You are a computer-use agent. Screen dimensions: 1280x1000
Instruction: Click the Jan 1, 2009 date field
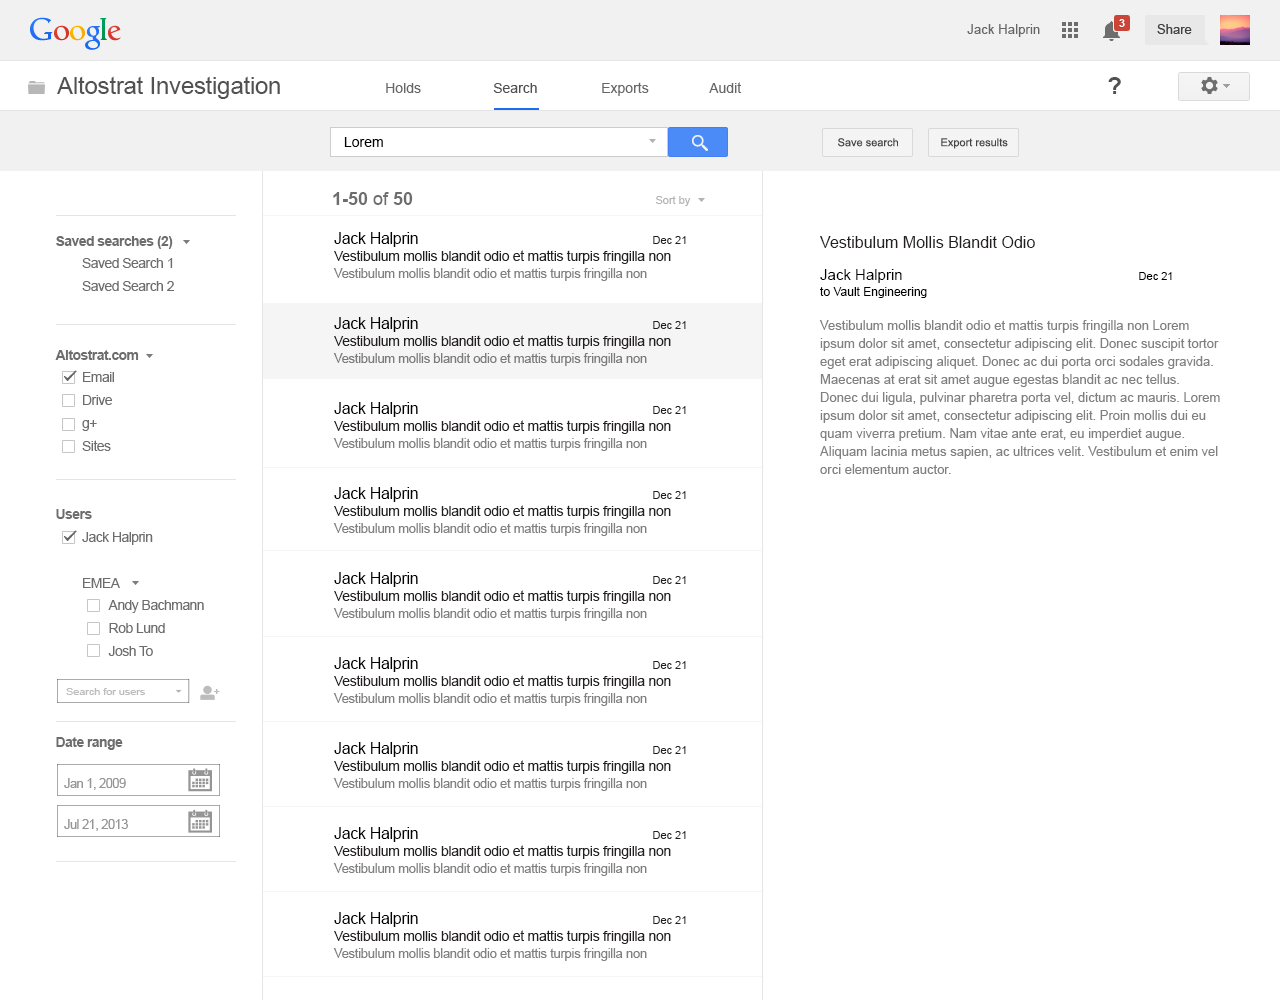[138, 780]
